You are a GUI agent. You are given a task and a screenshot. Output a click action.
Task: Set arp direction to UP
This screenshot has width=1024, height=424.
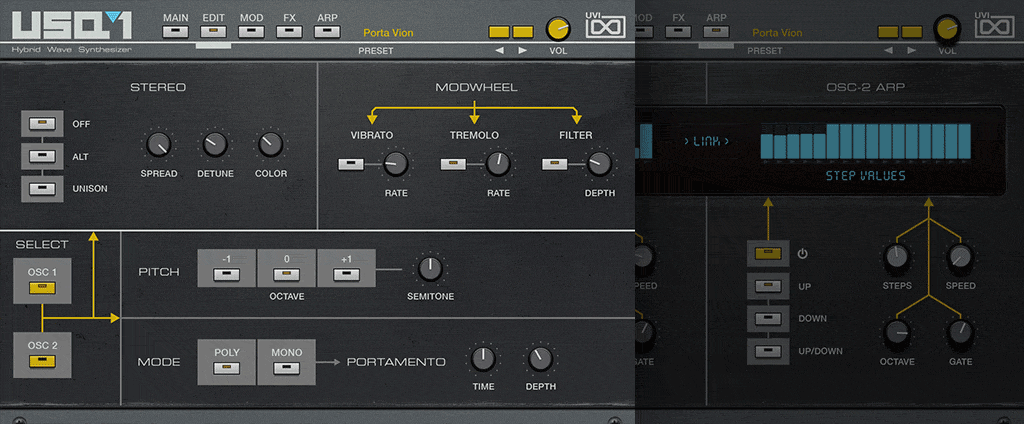pyautogui.click(x=769, y=285)
